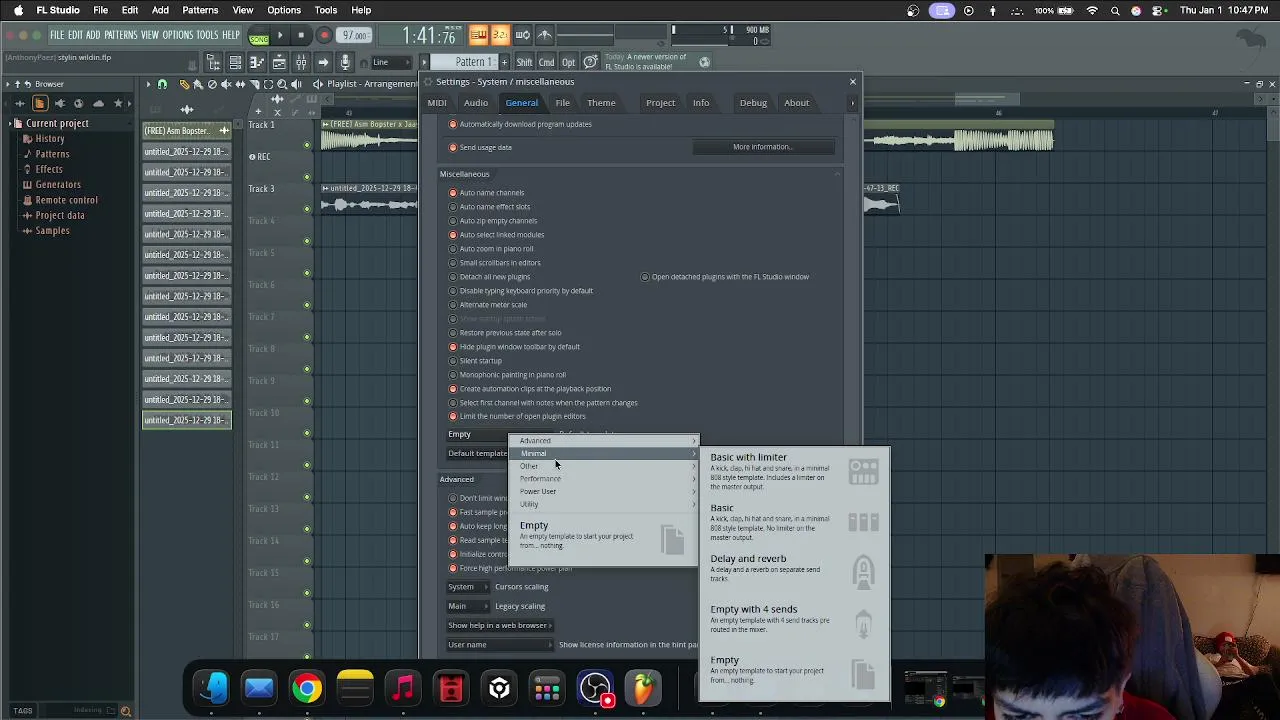Toggle Detach all new plugins option
Screen dimensions: 1280x720
point(490,277)
